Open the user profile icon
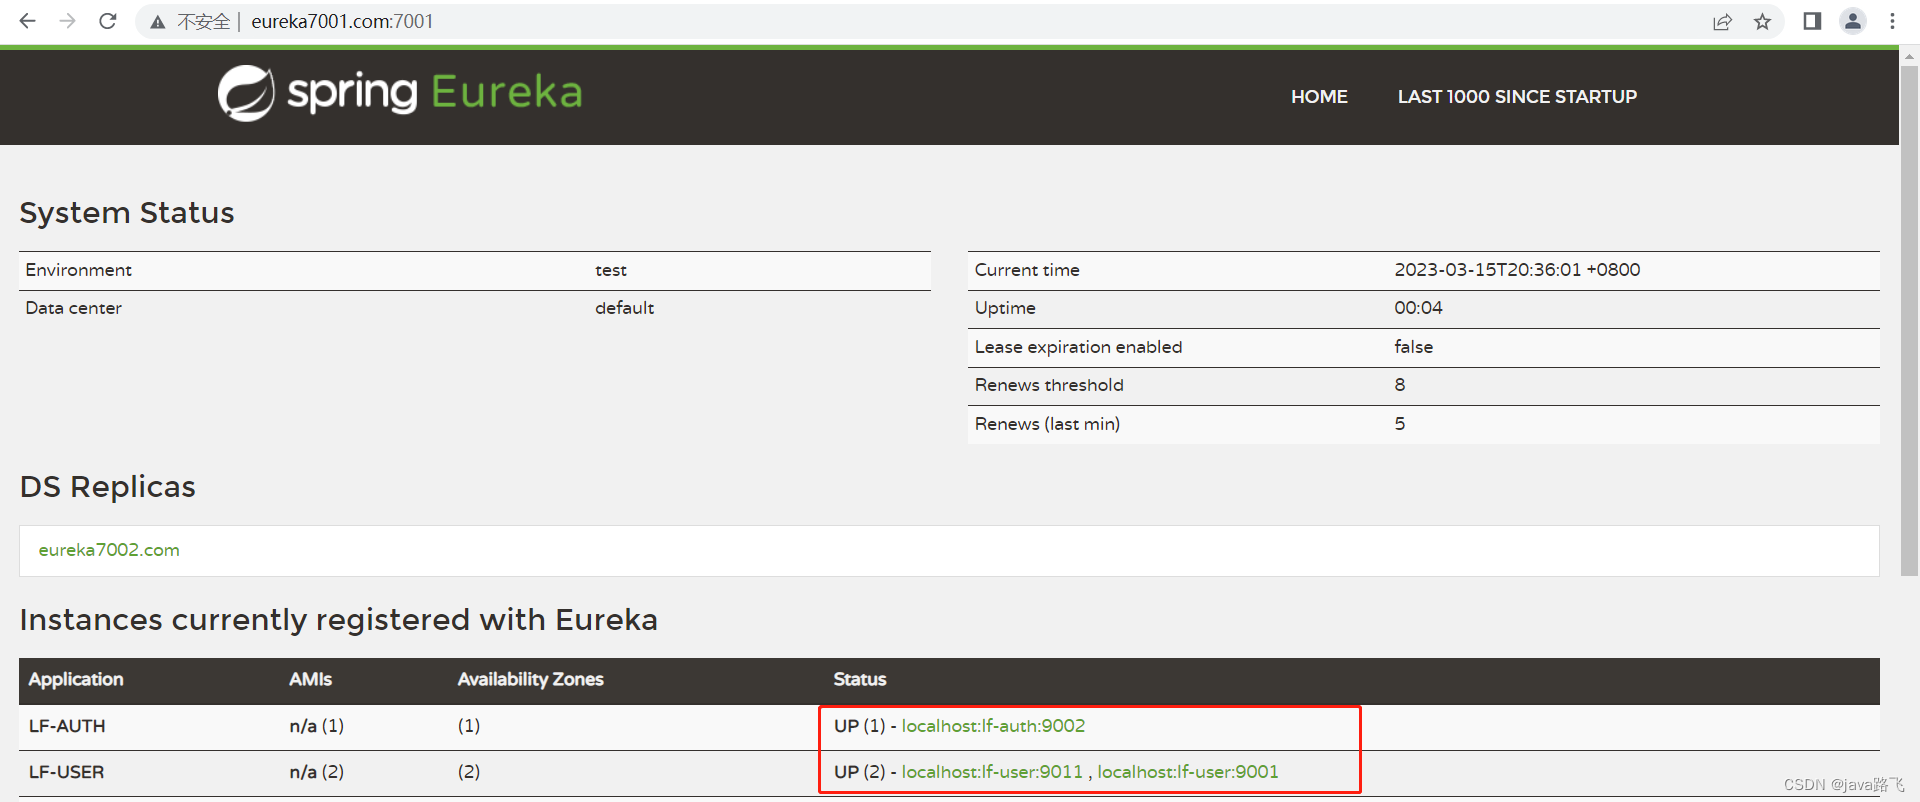The height and width of the screenshot is (802, 1920). [x=1852, y=21]
